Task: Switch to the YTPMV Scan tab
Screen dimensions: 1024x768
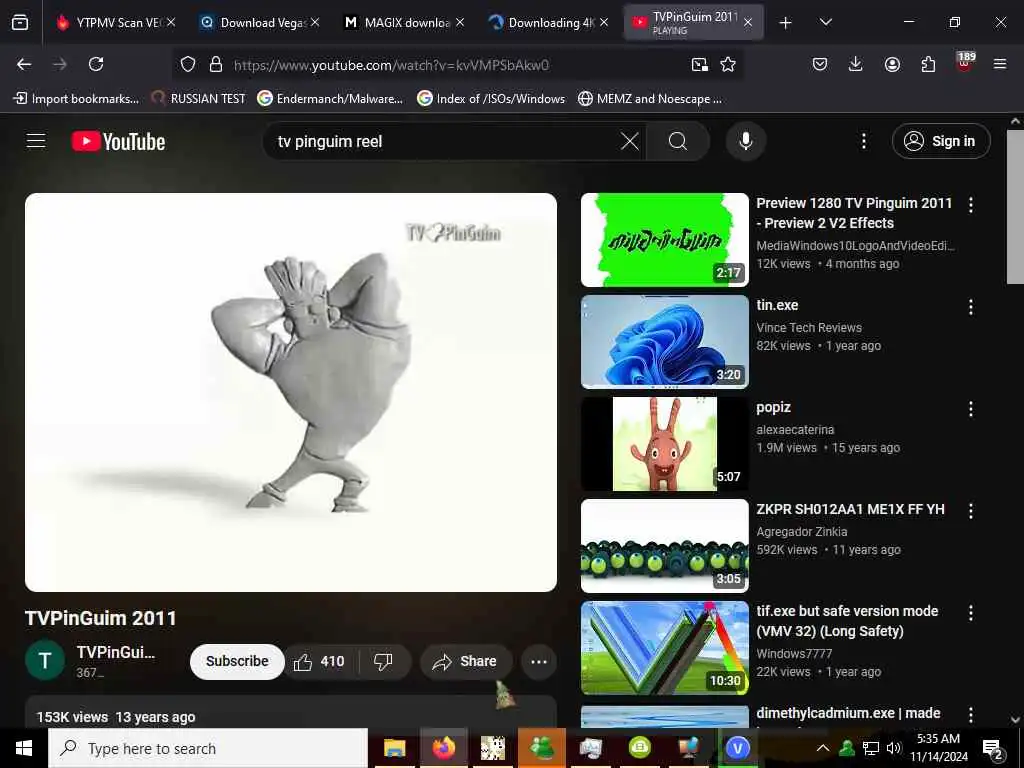Action: (118, 23)
